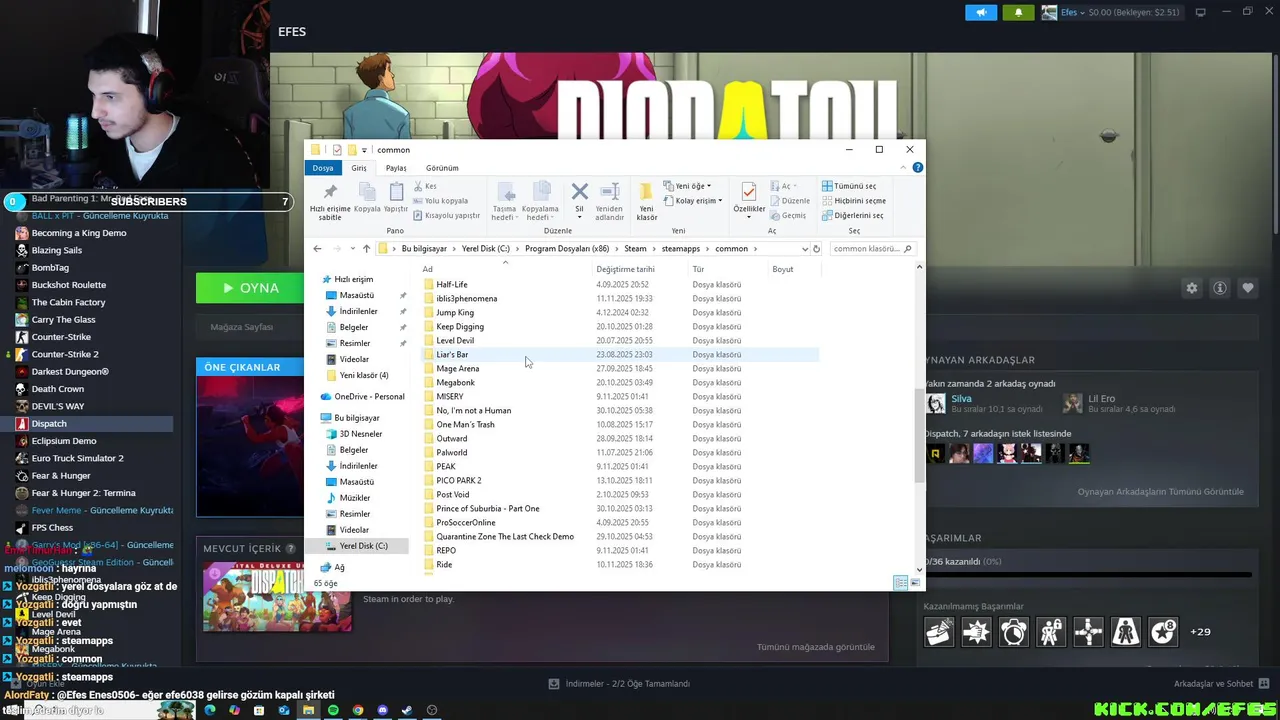Open Steam announcements megaphone icon

coord(981,12)
